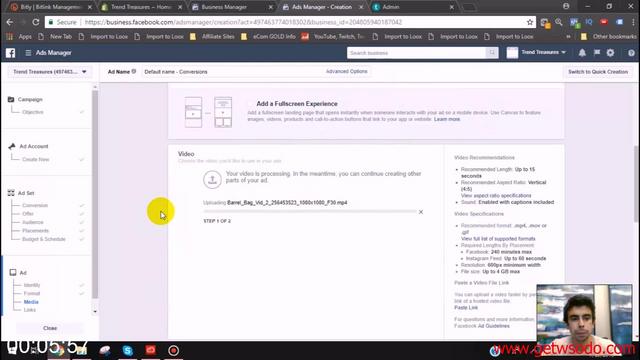Select Objective in the Campaign tree
Image resolution: width=640 pixels, height=360 pixels.
[x=33, y=112]
